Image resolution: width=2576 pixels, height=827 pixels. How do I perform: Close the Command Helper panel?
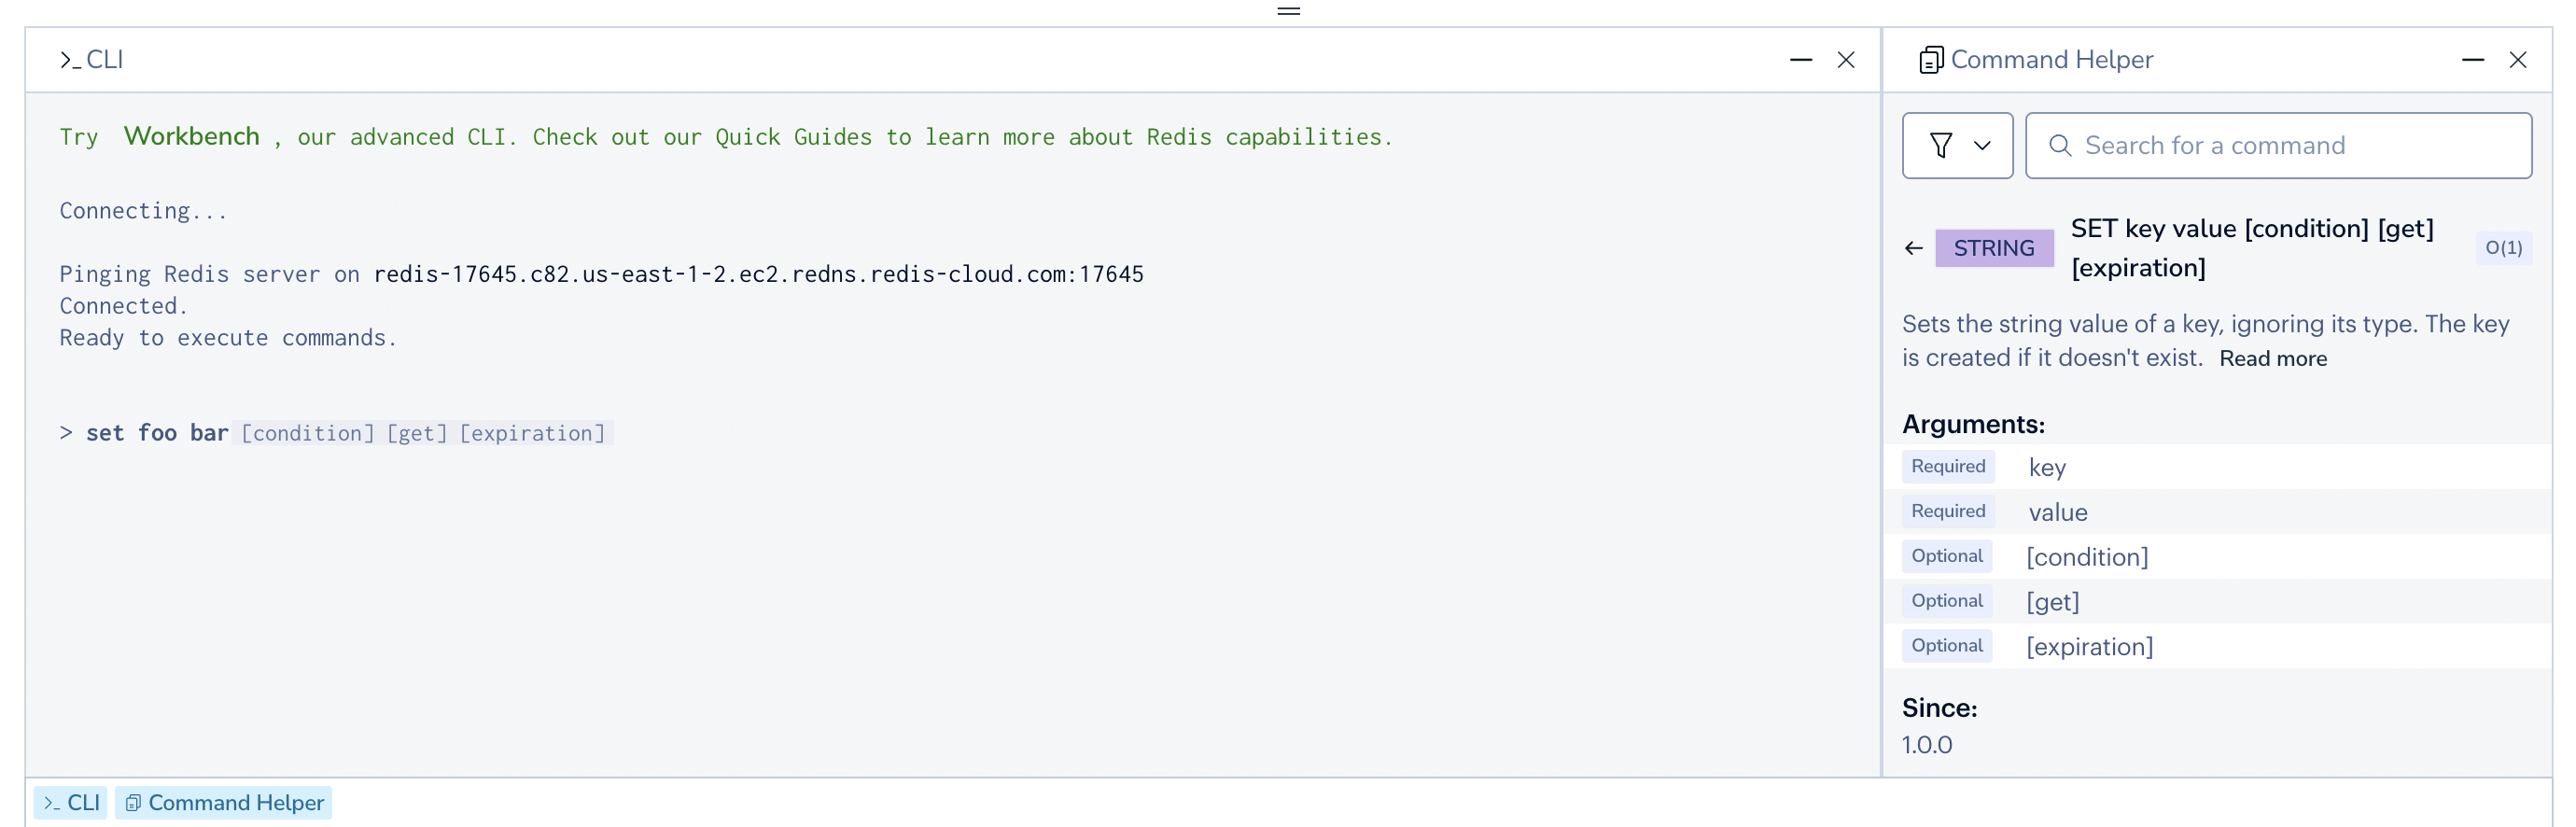[x=2517, y=60]
